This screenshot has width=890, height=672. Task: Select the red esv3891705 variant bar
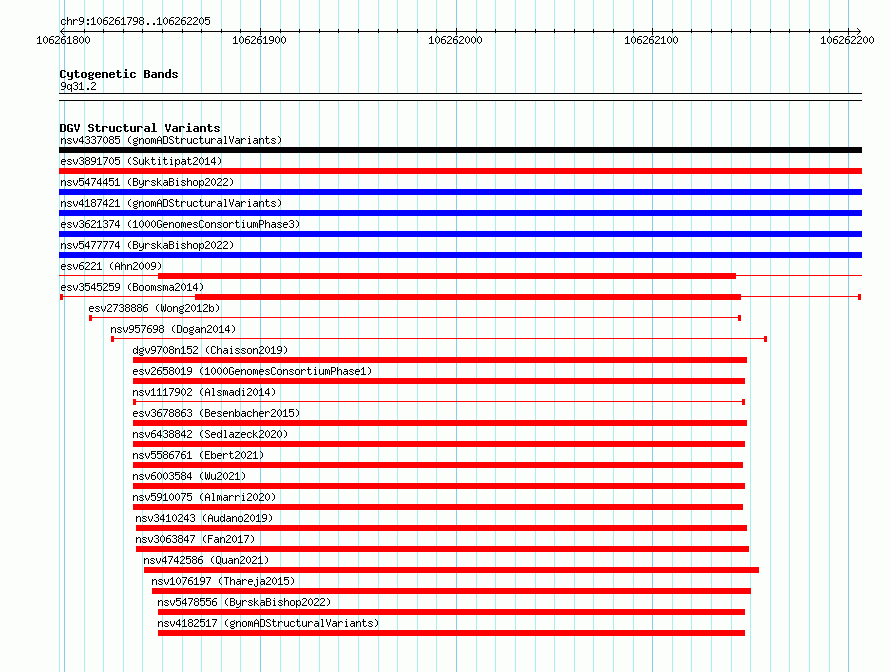(460, 171)
